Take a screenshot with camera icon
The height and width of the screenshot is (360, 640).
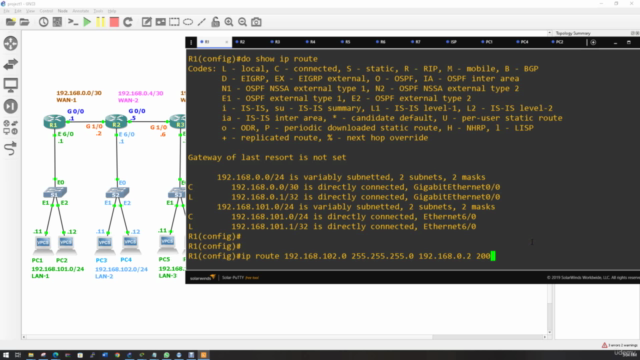pyautogui.click(x=256, y=22)
